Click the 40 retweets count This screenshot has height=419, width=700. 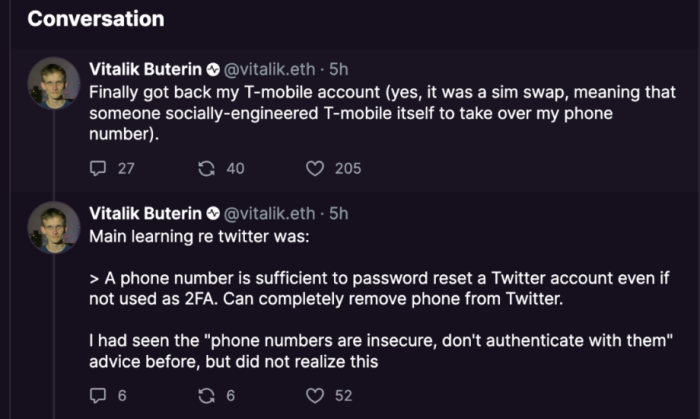[x=235, y=168]
